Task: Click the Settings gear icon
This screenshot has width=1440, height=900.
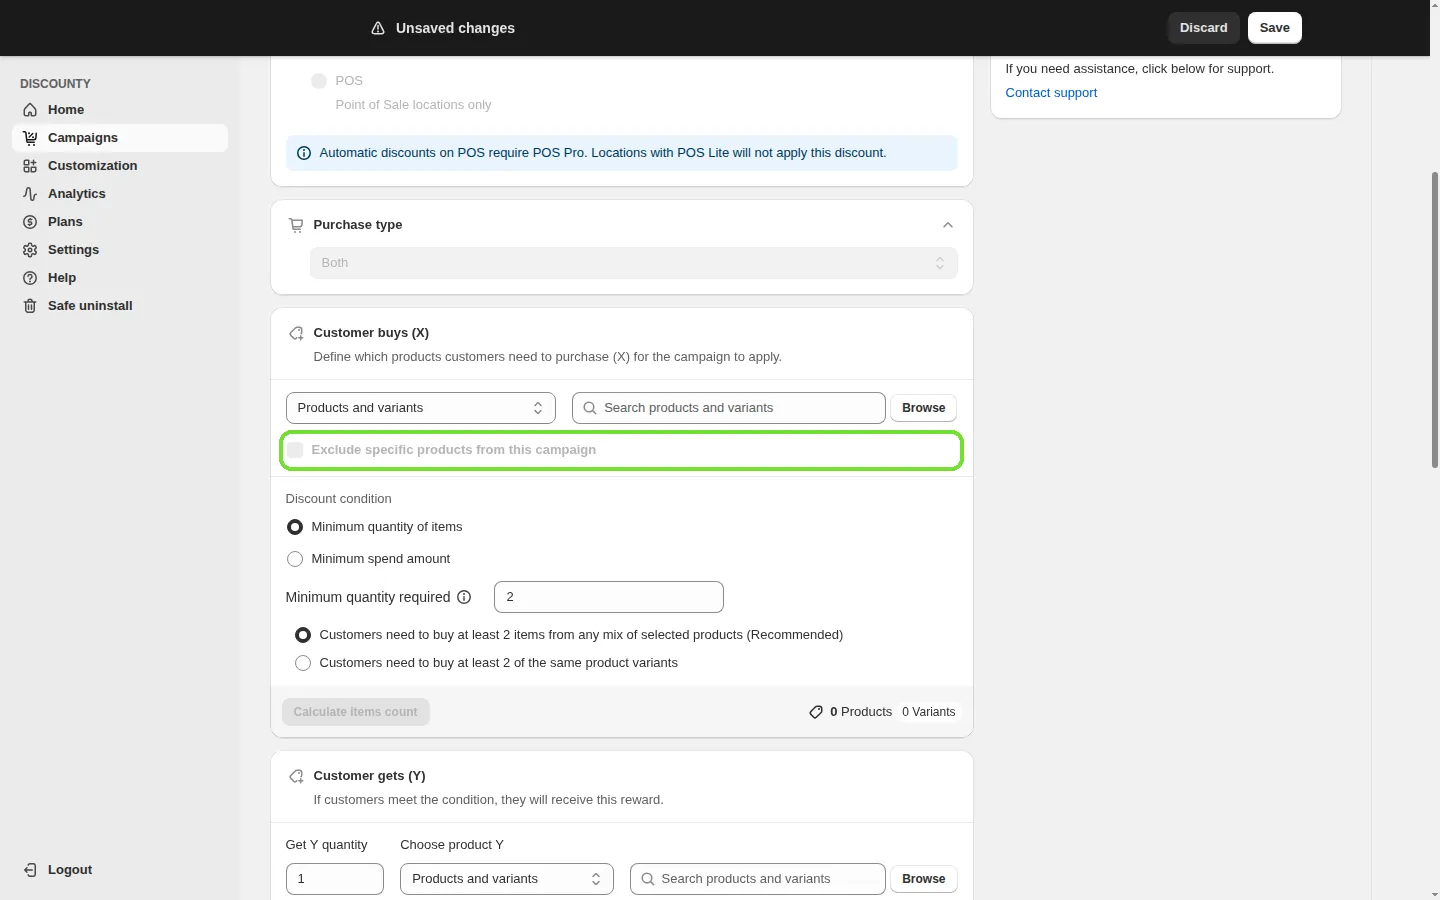Action: pyautogui.click(x=30, y=250)
